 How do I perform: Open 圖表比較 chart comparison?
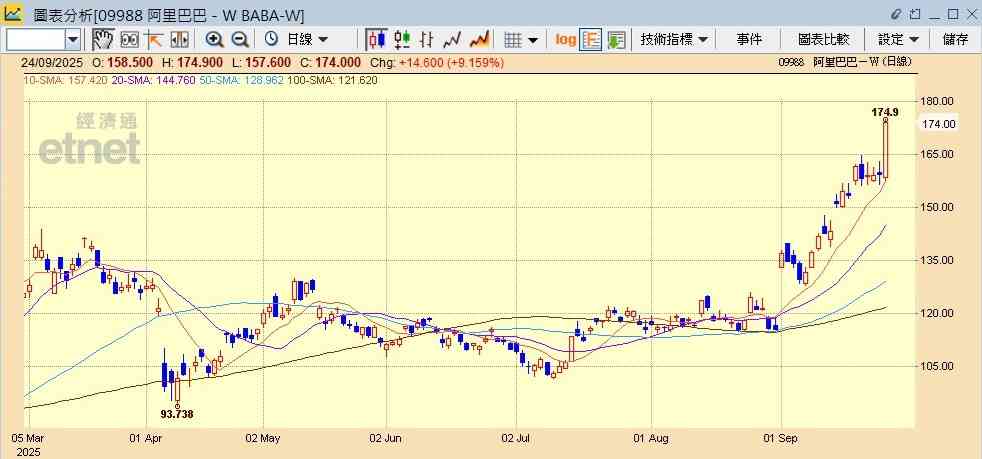coord(824,39)
